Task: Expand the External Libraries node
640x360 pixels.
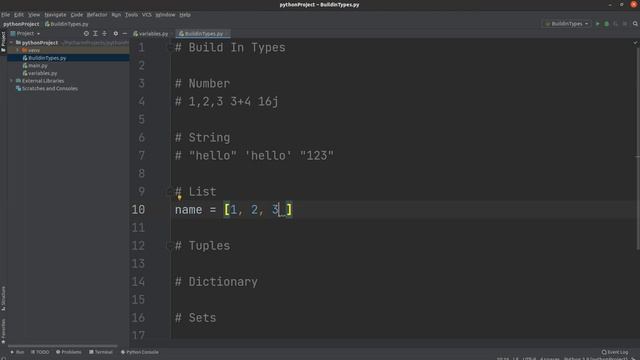Action: pyautogui.click(x=11, y=81)
